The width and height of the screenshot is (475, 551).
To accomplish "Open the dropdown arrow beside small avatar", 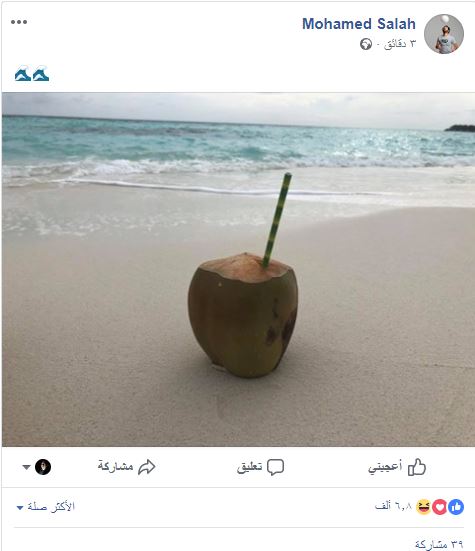I will coord(26,467).
